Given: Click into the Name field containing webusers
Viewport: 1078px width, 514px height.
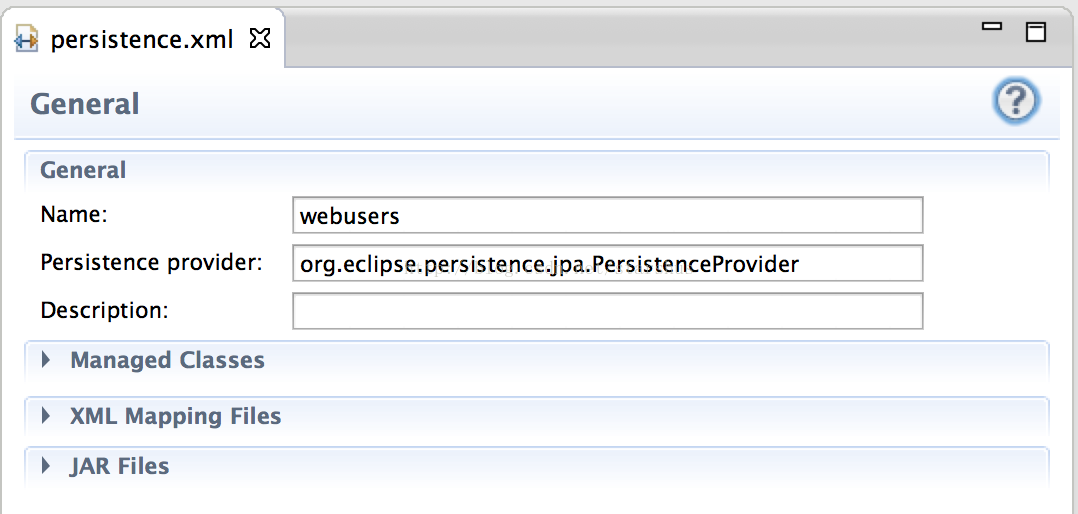Looking at the screenshot, I should point(608,216).
